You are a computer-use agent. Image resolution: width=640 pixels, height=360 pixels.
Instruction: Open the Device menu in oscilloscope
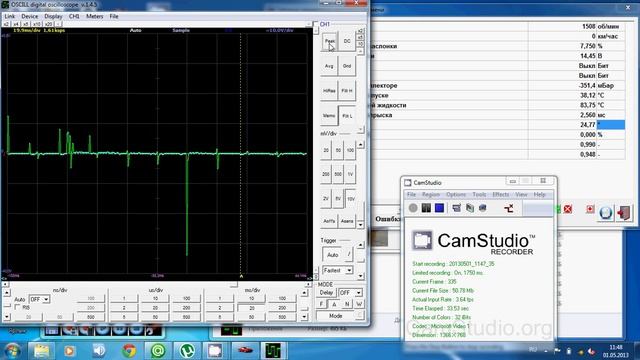(29, 16)
